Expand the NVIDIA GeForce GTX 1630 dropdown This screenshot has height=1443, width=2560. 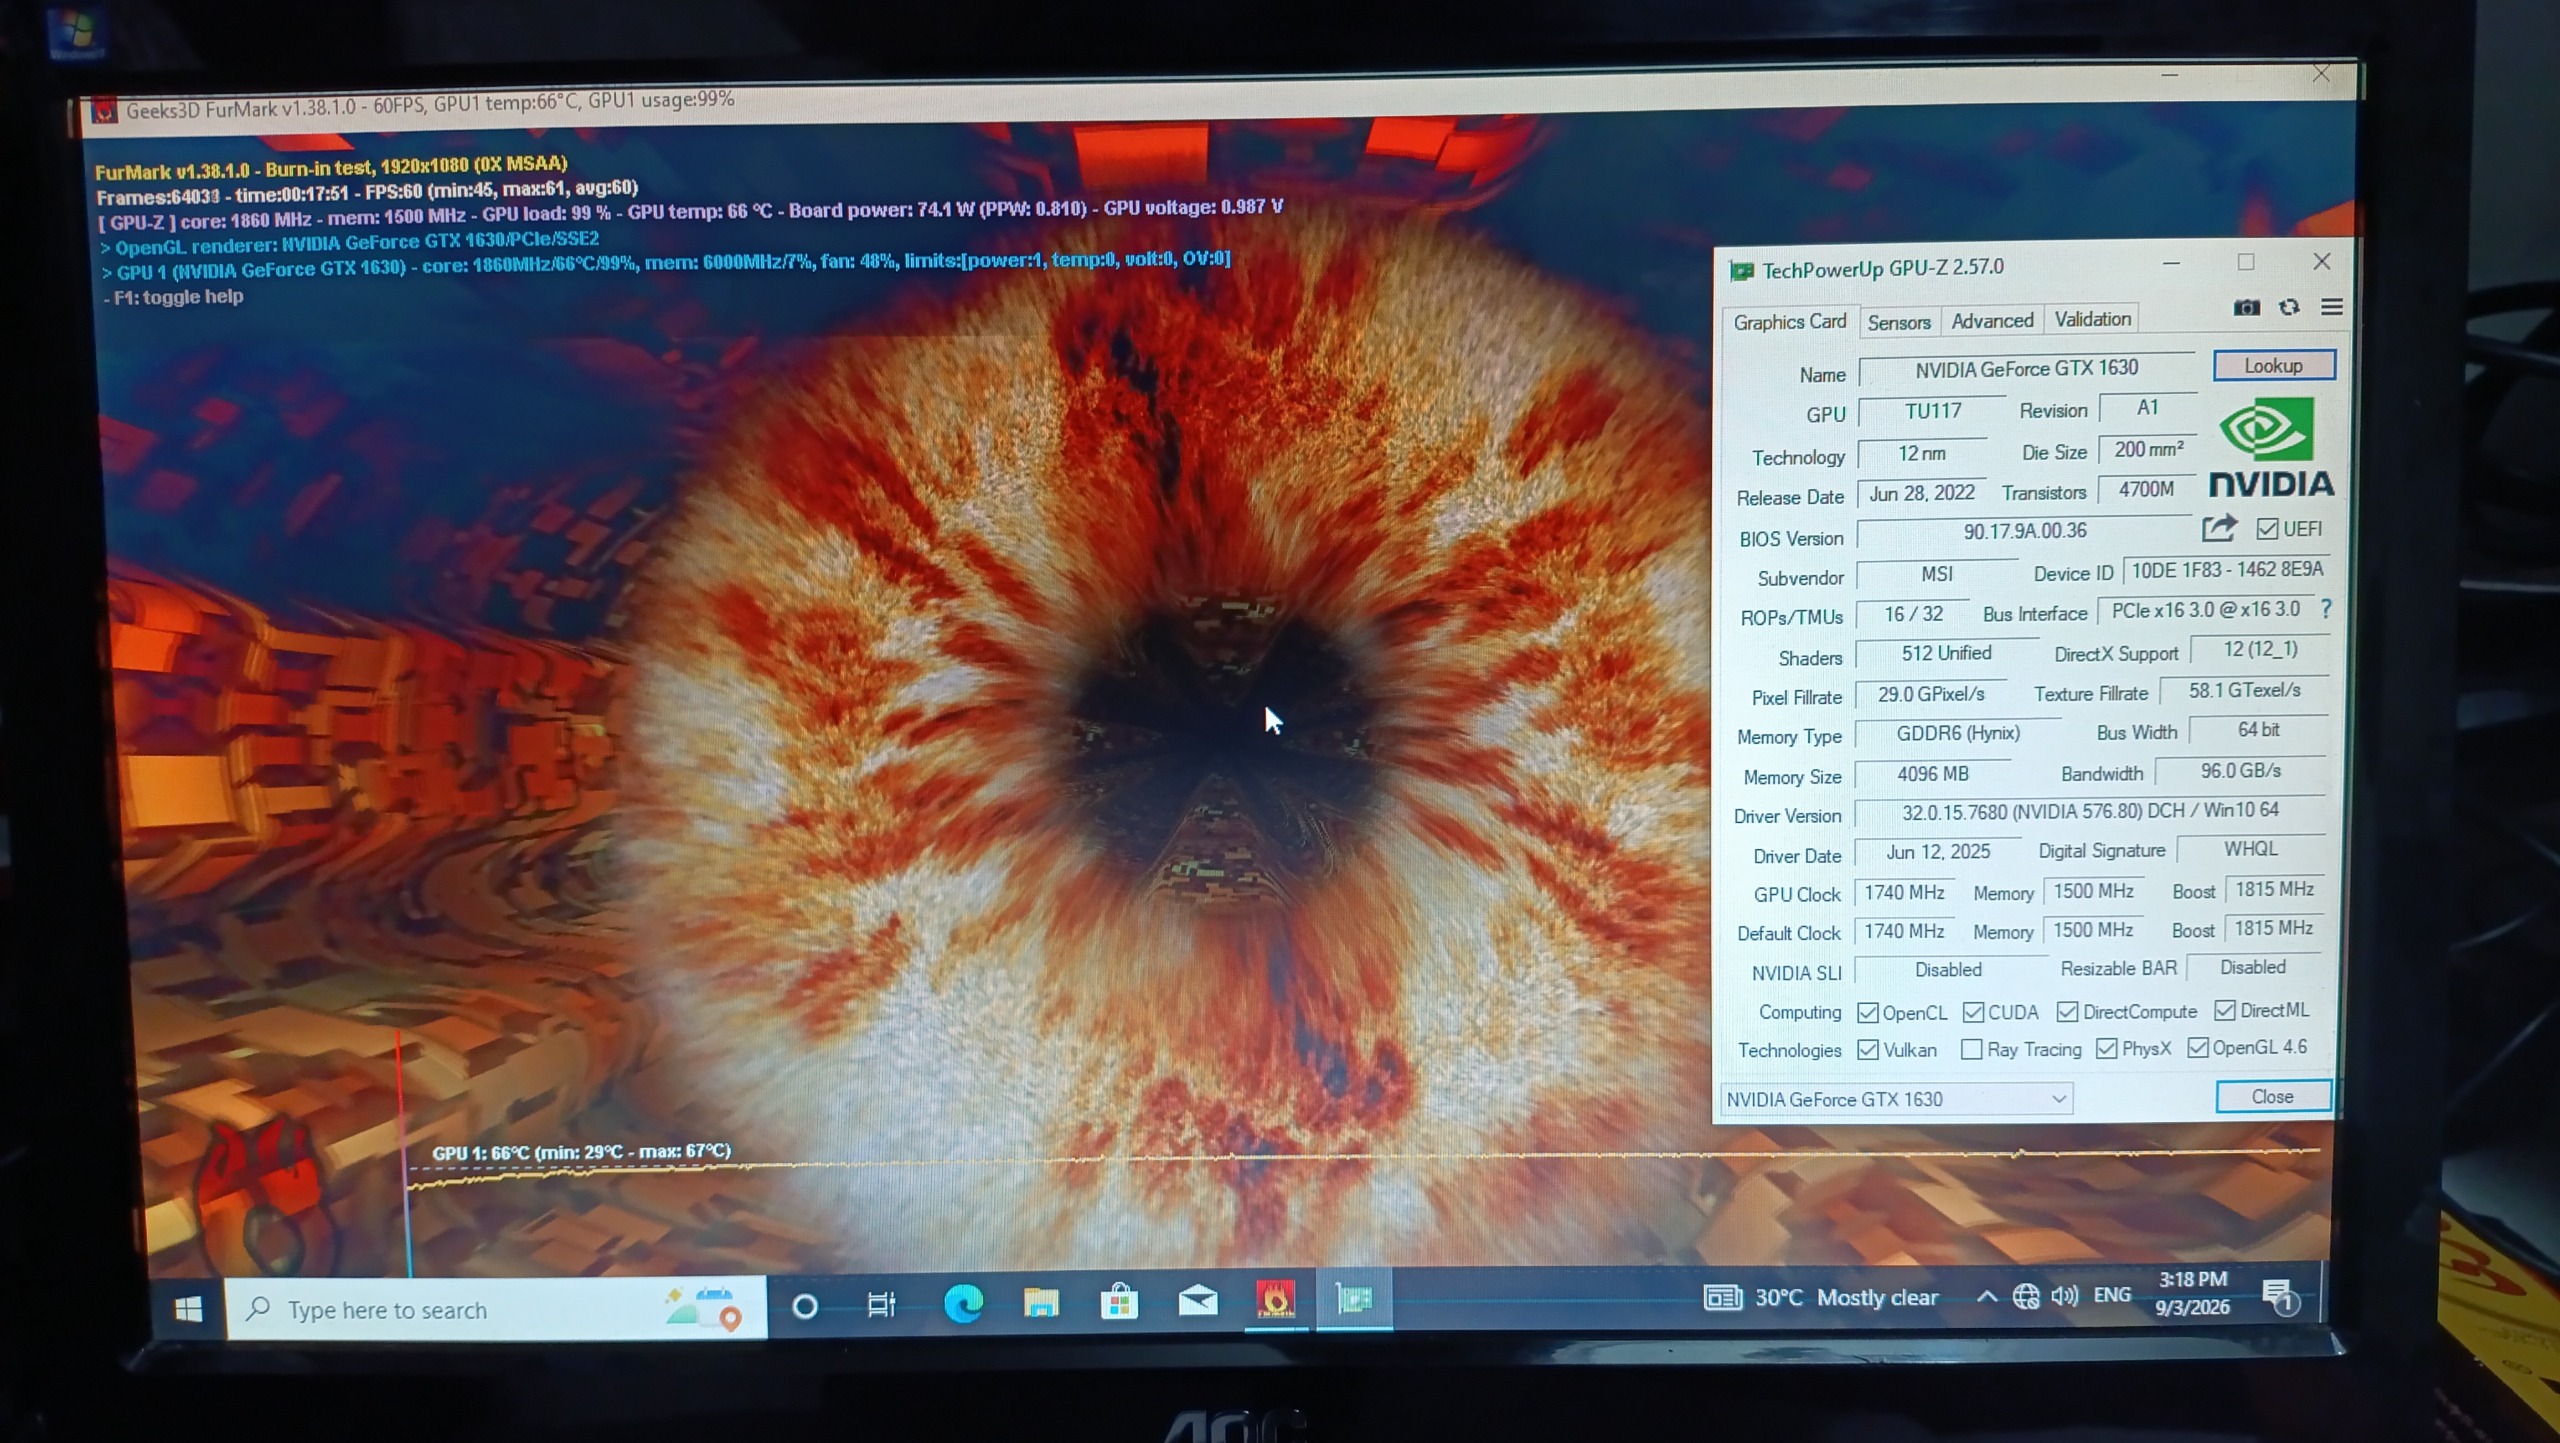pos(1896,1099)
